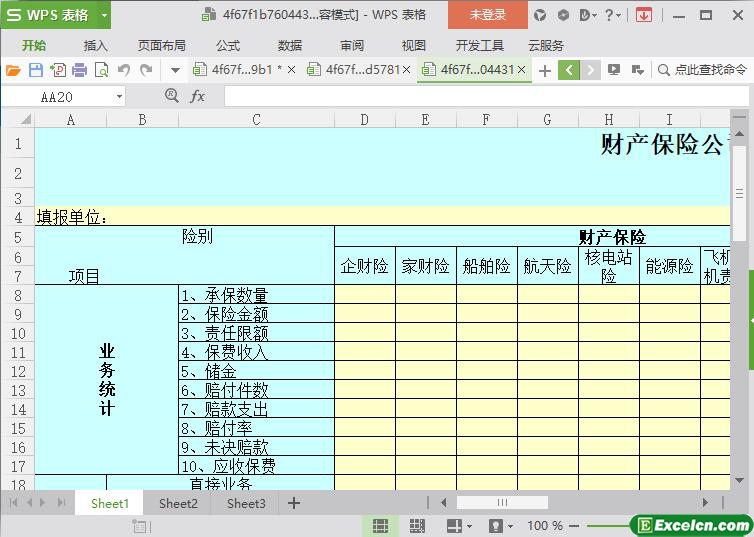Click the undo arrow icon

(124, 70)
